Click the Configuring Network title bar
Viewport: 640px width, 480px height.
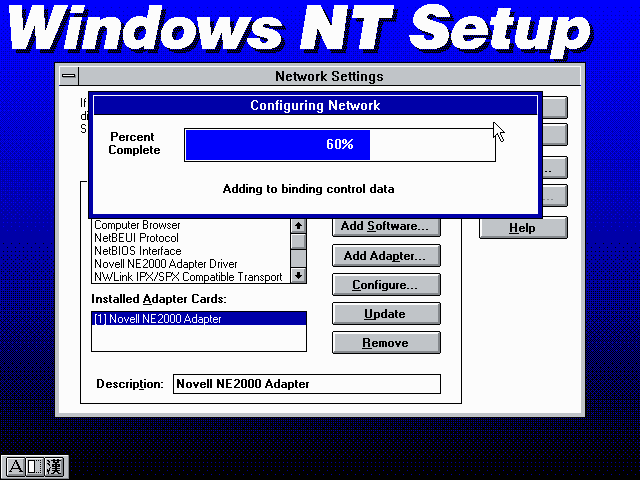click(x=315, y=105)
